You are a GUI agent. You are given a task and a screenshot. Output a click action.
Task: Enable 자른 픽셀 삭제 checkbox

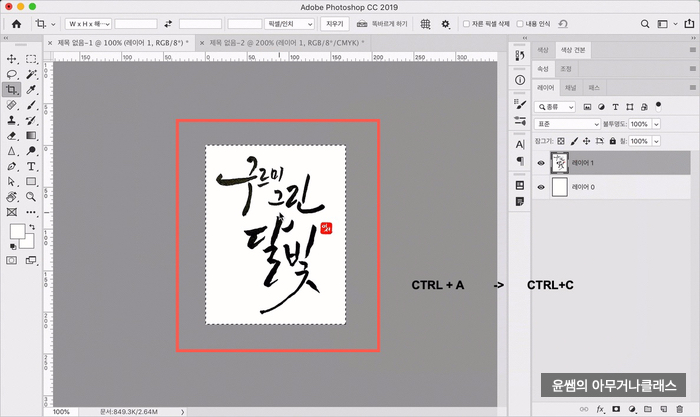point(467,24)
